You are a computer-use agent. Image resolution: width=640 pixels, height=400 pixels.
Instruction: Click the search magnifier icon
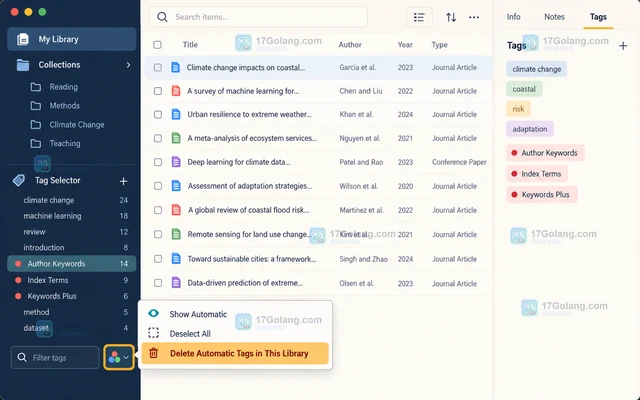[x=162, y=17]
